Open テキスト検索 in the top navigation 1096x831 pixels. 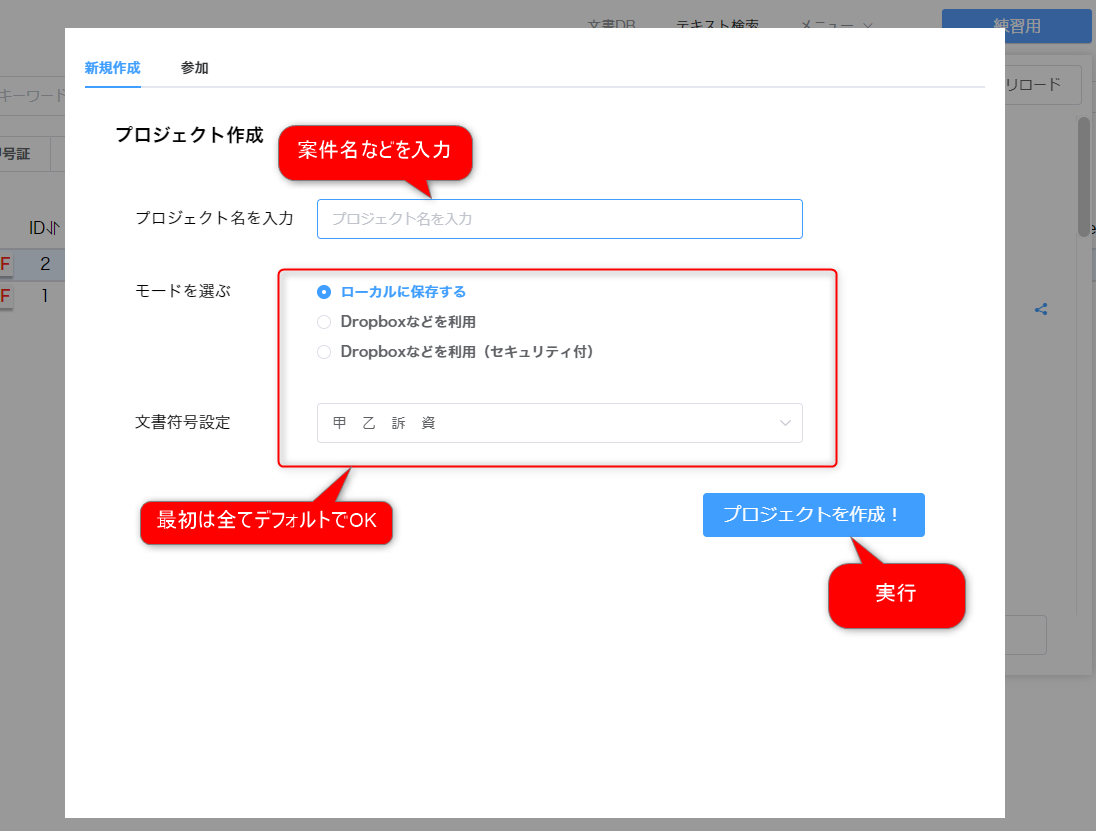pos(717,25)
